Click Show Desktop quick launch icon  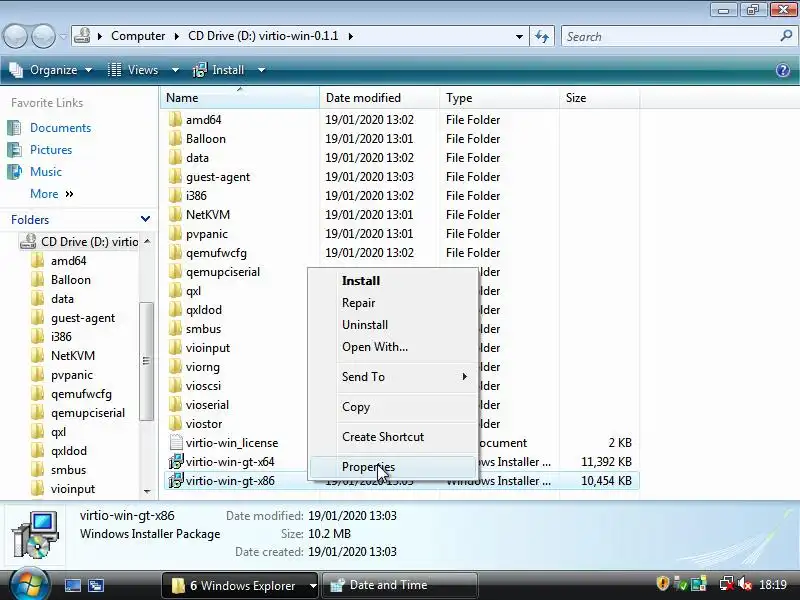coord(72,585)
